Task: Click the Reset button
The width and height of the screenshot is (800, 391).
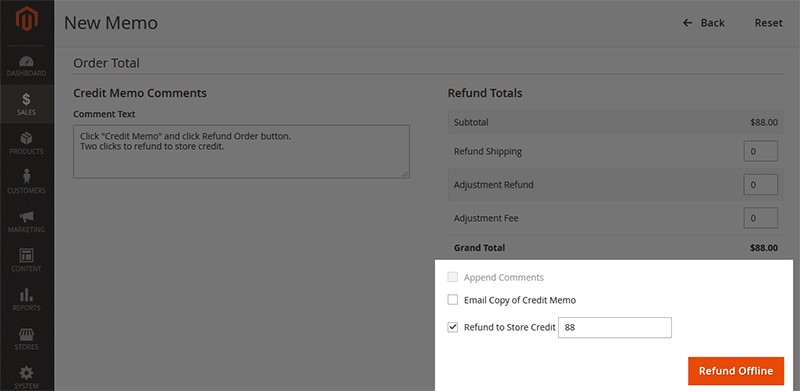Action: pos(768,23)
